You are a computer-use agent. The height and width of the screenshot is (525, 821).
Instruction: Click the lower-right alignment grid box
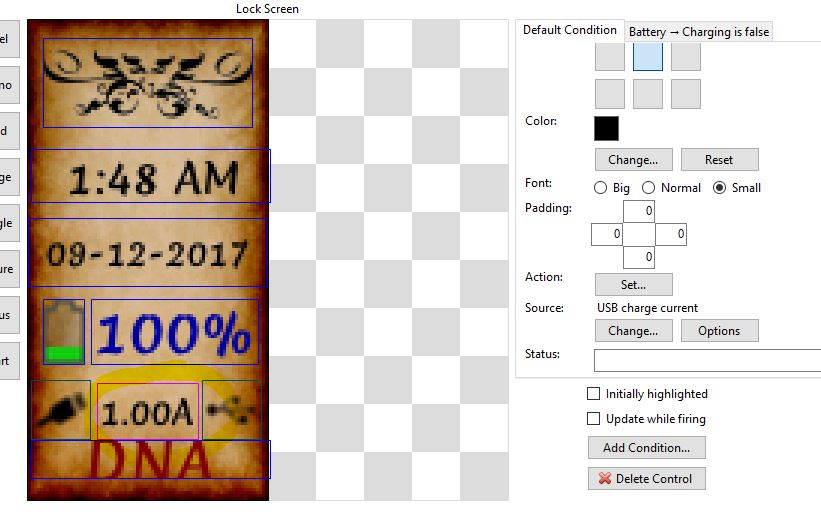click(x=686, y=94)
